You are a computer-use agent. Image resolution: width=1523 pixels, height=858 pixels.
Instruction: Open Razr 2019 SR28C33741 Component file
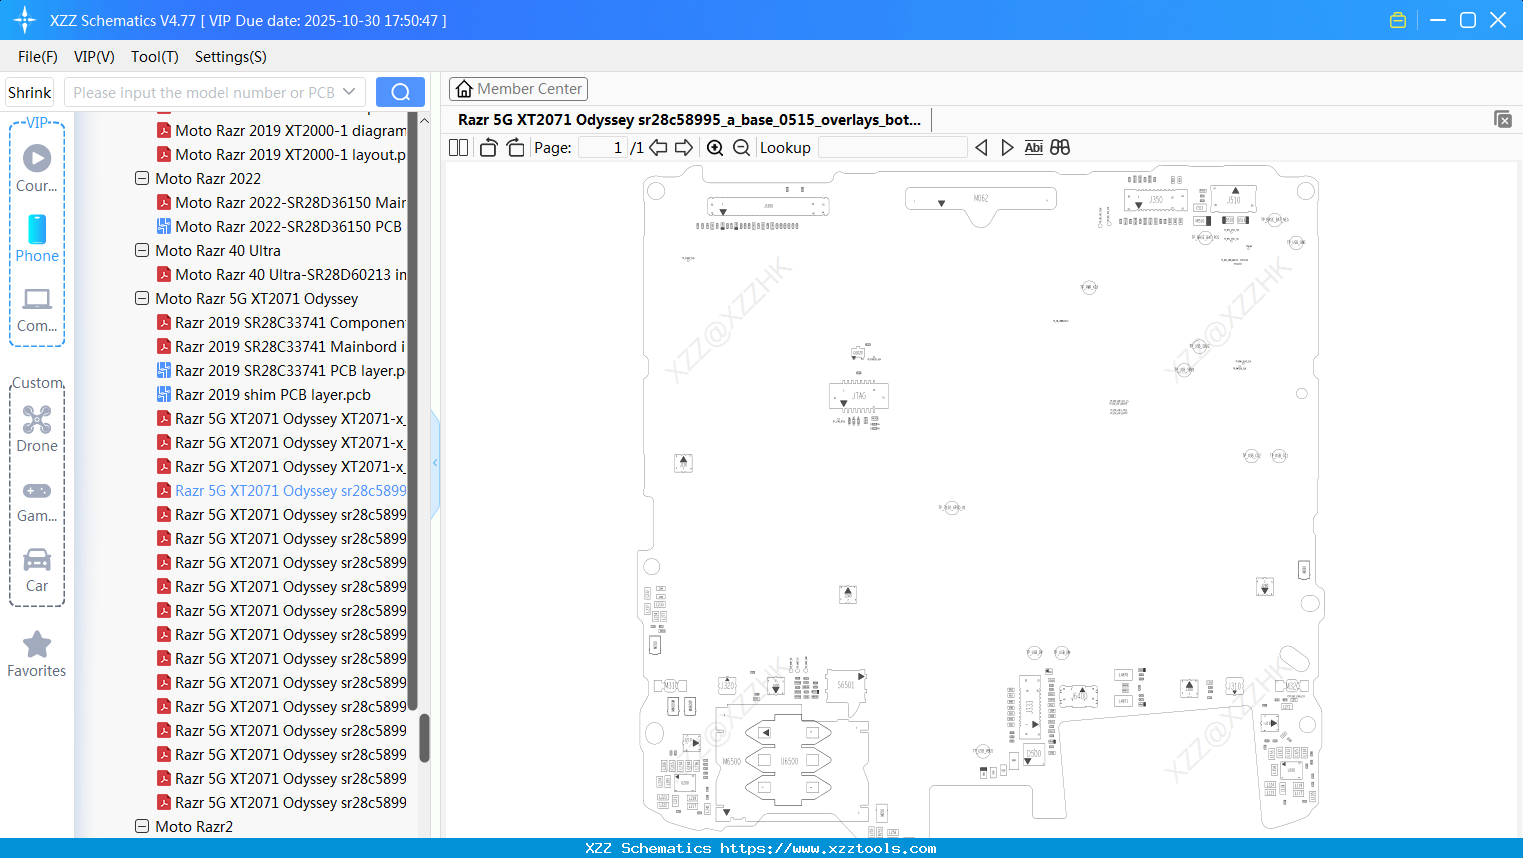290,323
